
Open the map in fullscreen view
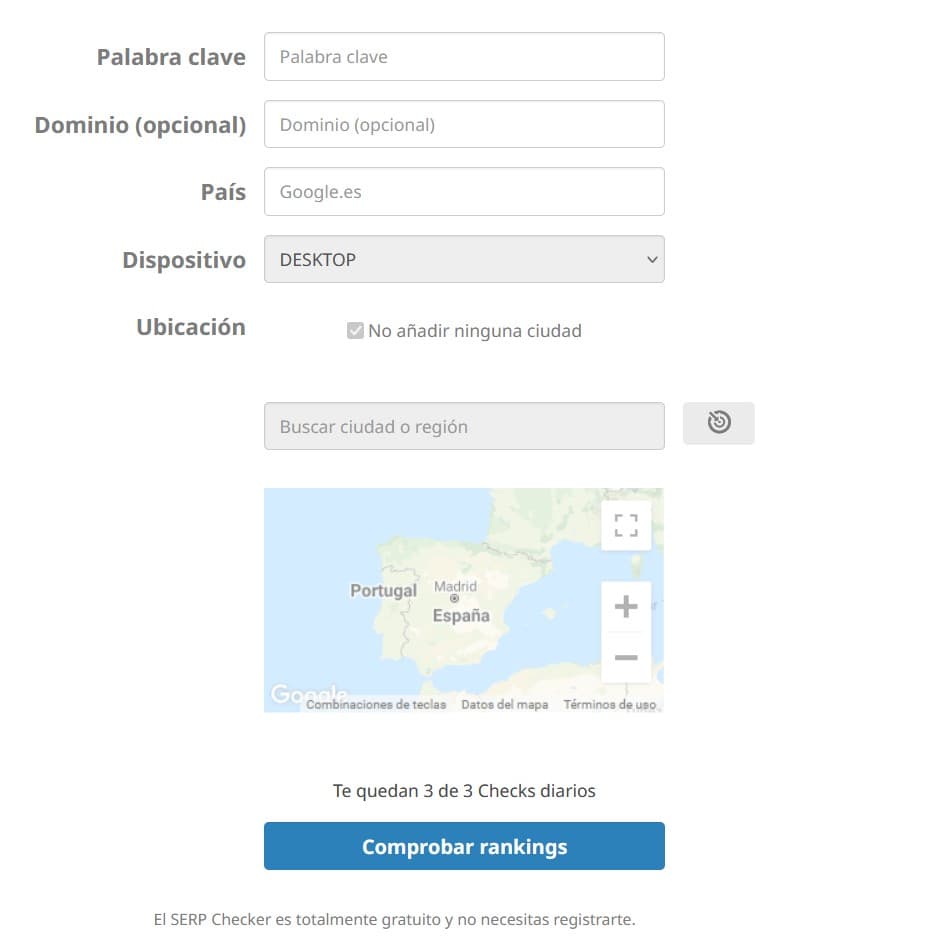pyautogui.click(x=626, y=525)
